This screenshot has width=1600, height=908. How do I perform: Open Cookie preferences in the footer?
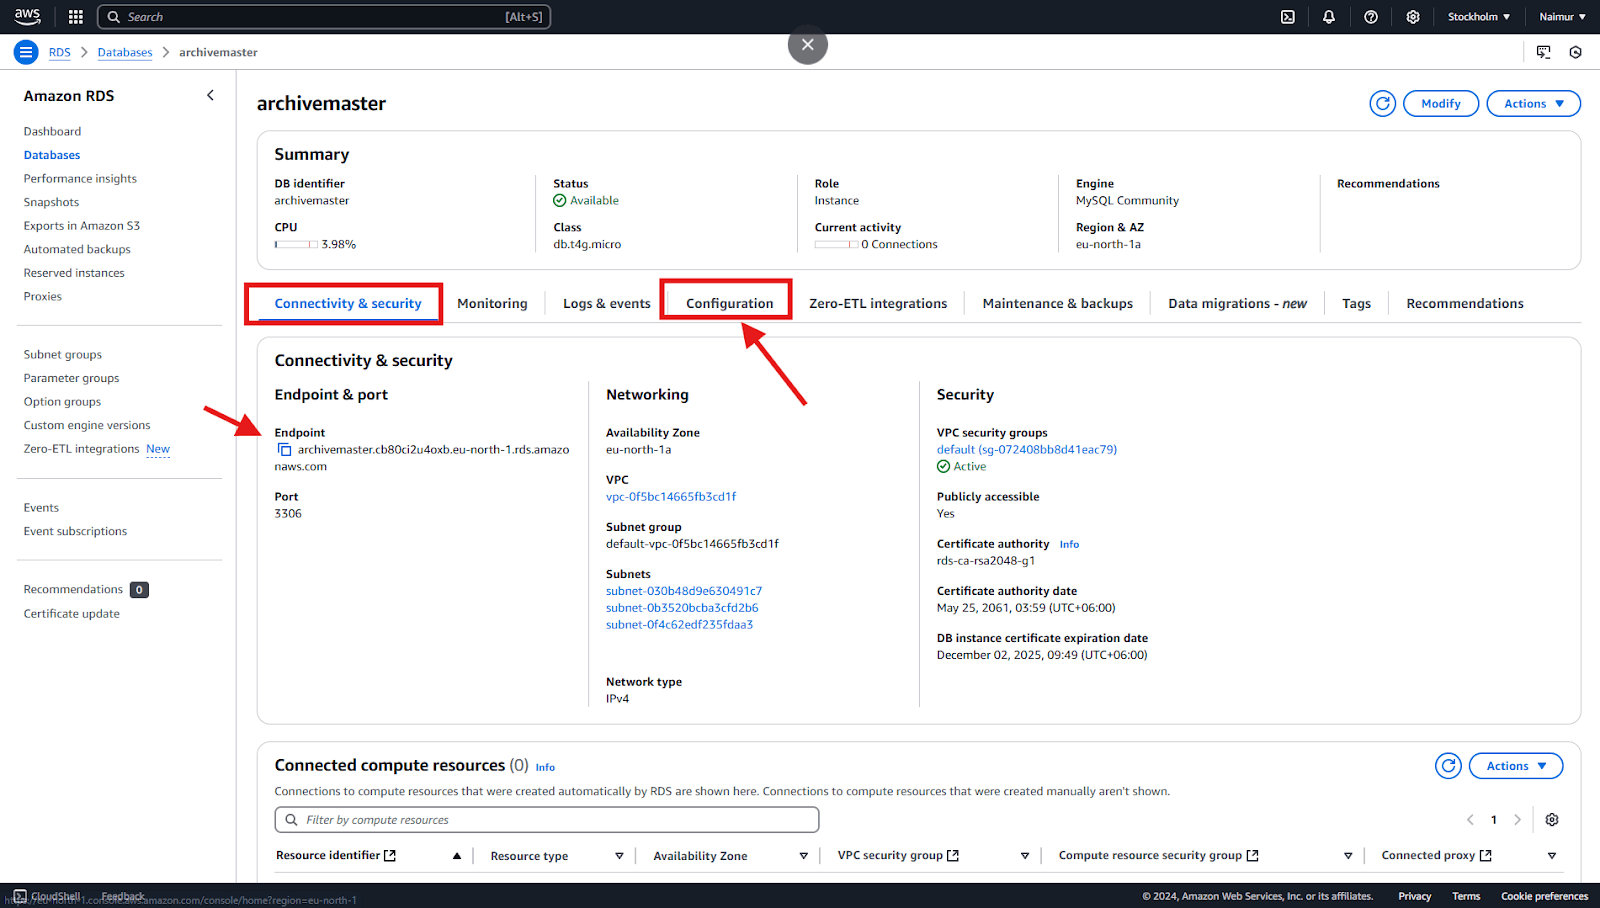pos(1544,896)
